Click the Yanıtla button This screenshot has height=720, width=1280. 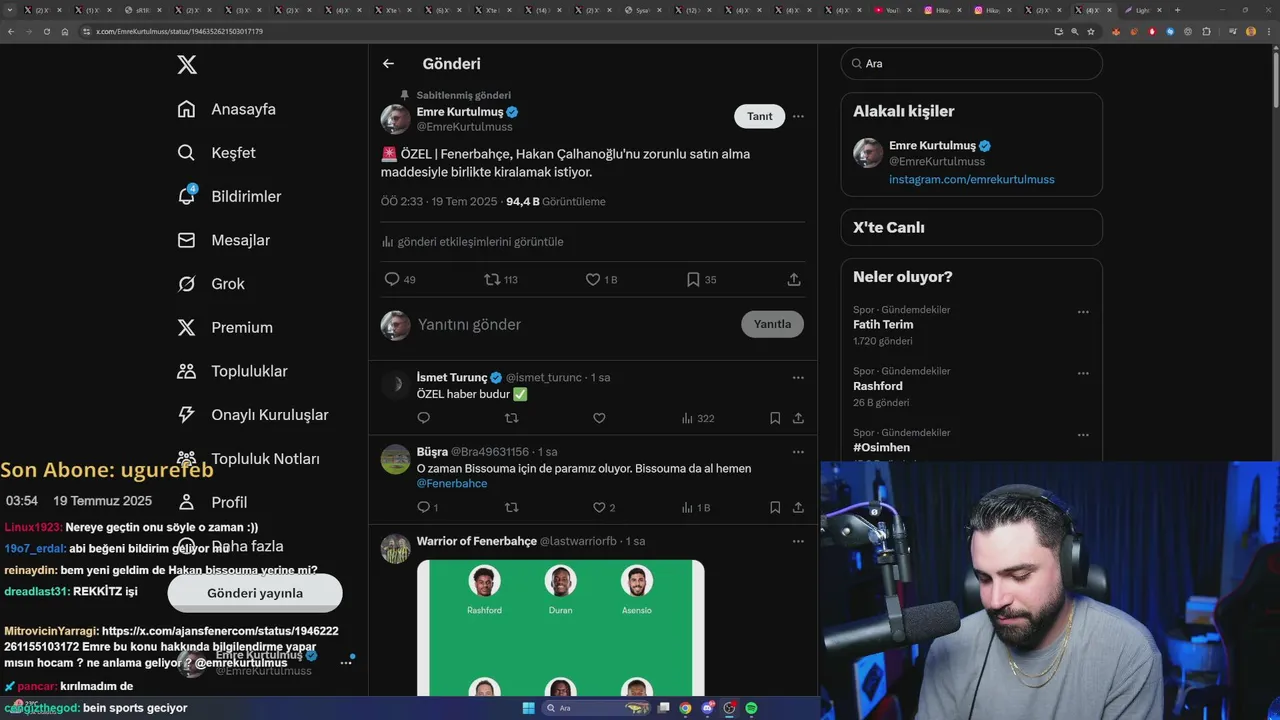click(772, 324)
